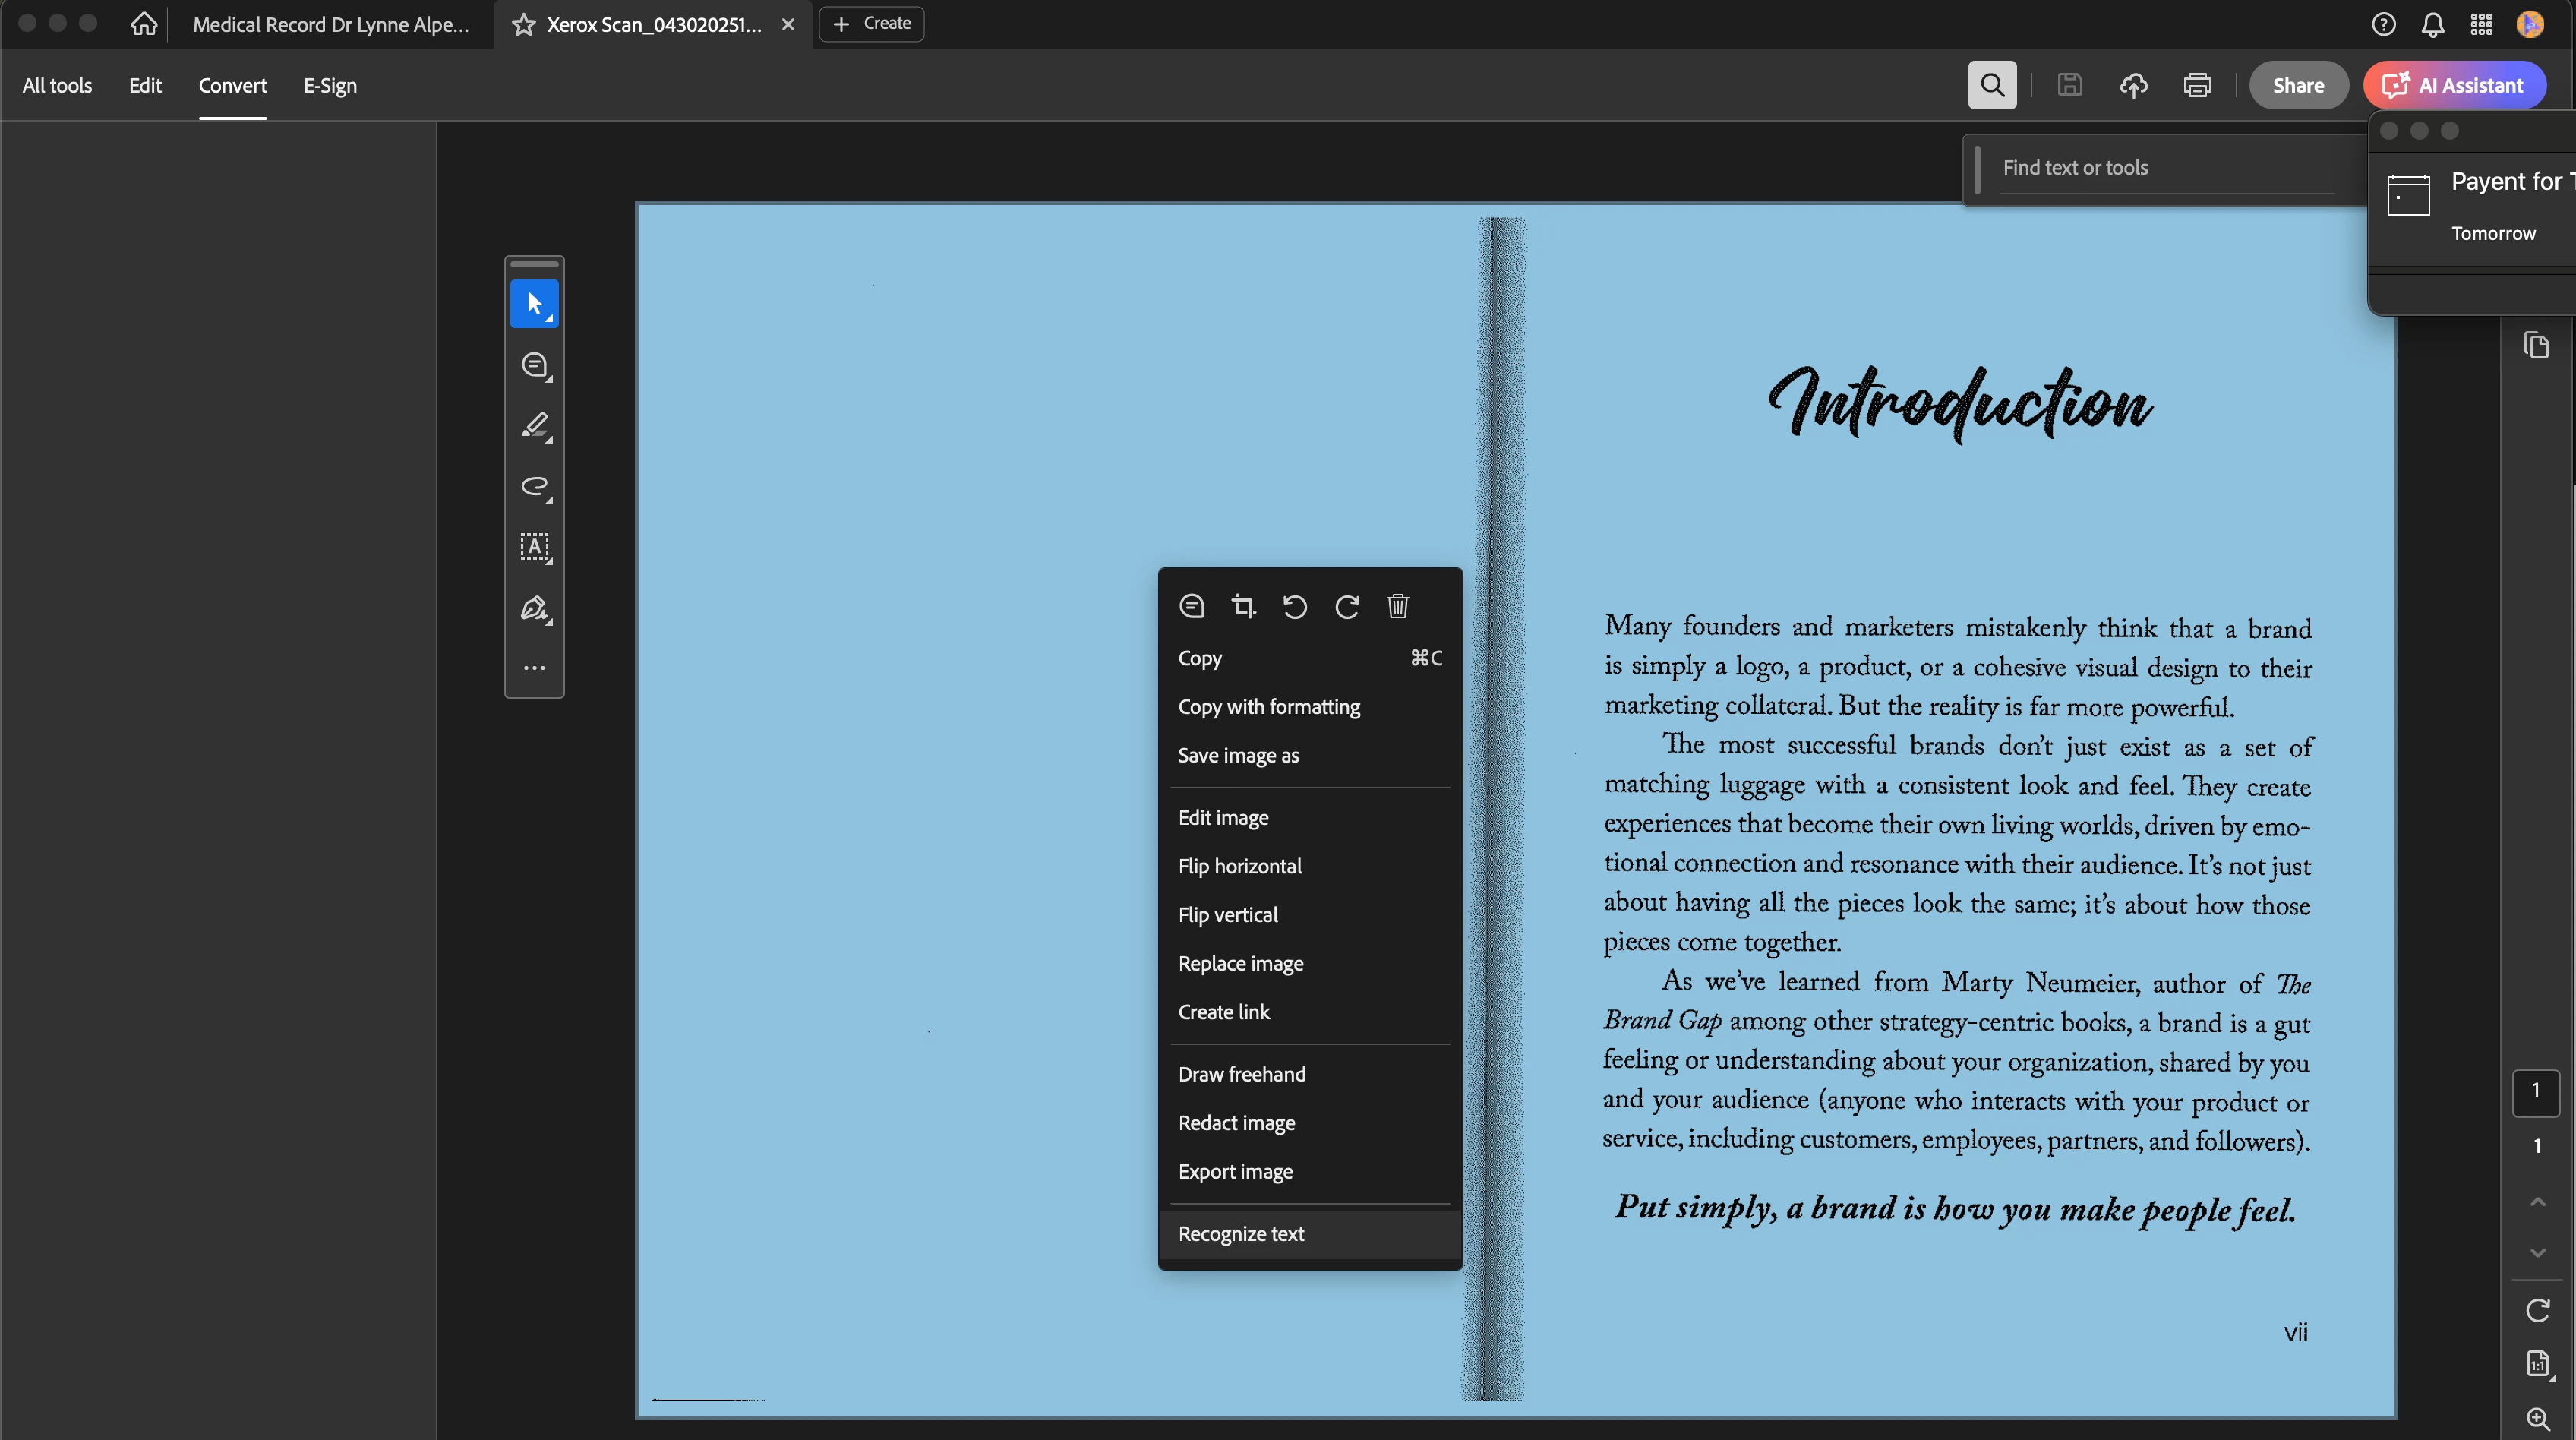
Task: Switch to Medical Record Dr Lynne tab
Action: [330, 24]
